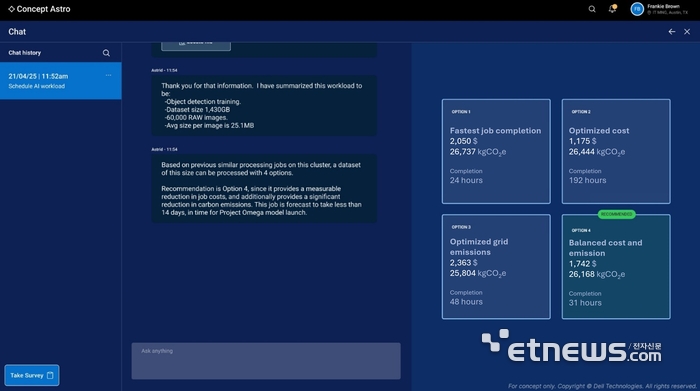Click the '1,742 $' cost value
Screen dimensions: 700x391
[x=583, y=264]
